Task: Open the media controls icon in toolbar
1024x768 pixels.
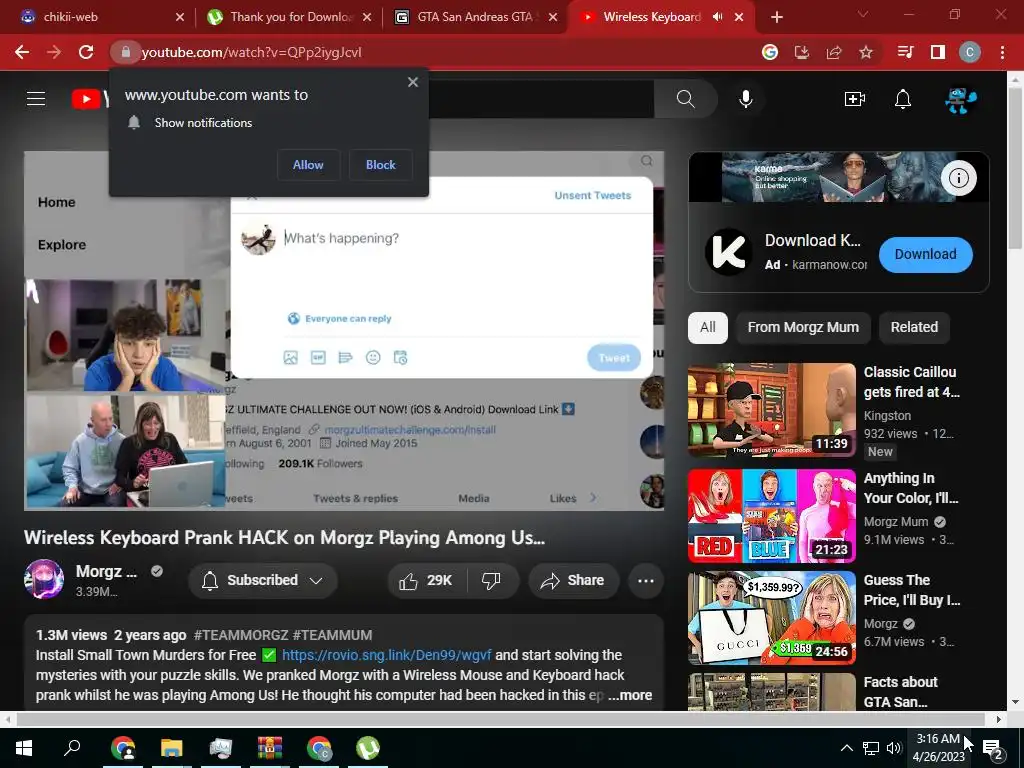Action: click(x=905, y=52)
